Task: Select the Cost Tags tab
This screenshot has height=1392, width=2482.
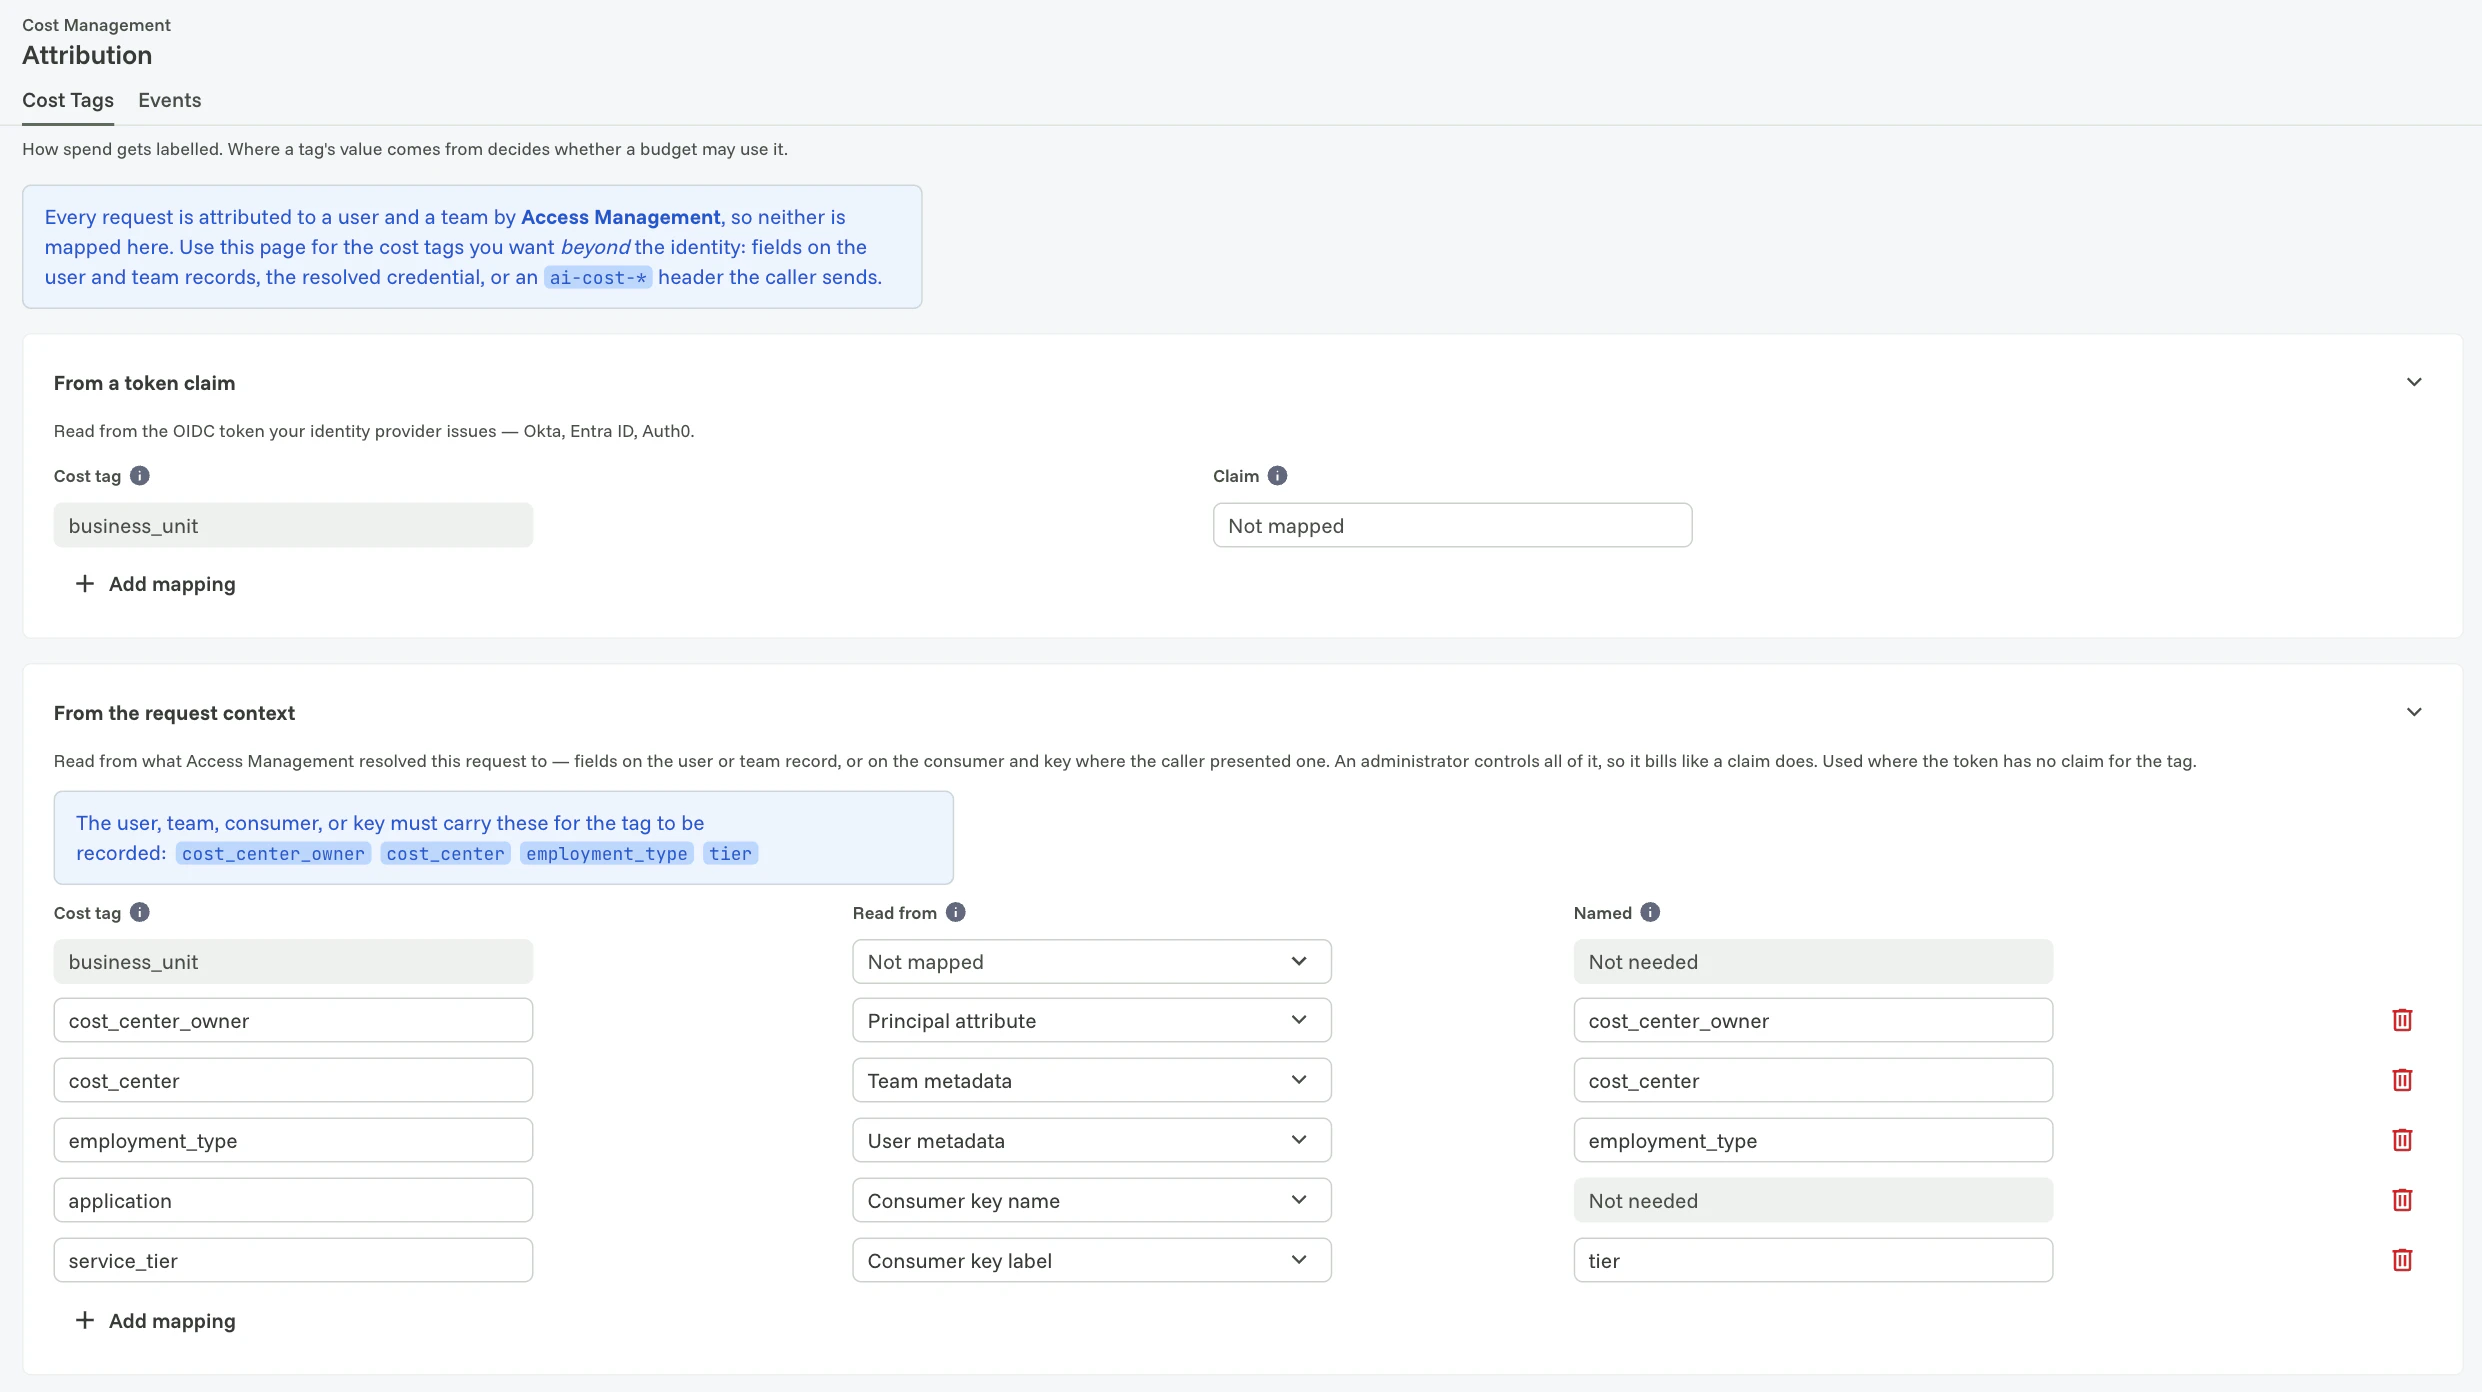Action: tap(68, 100)
